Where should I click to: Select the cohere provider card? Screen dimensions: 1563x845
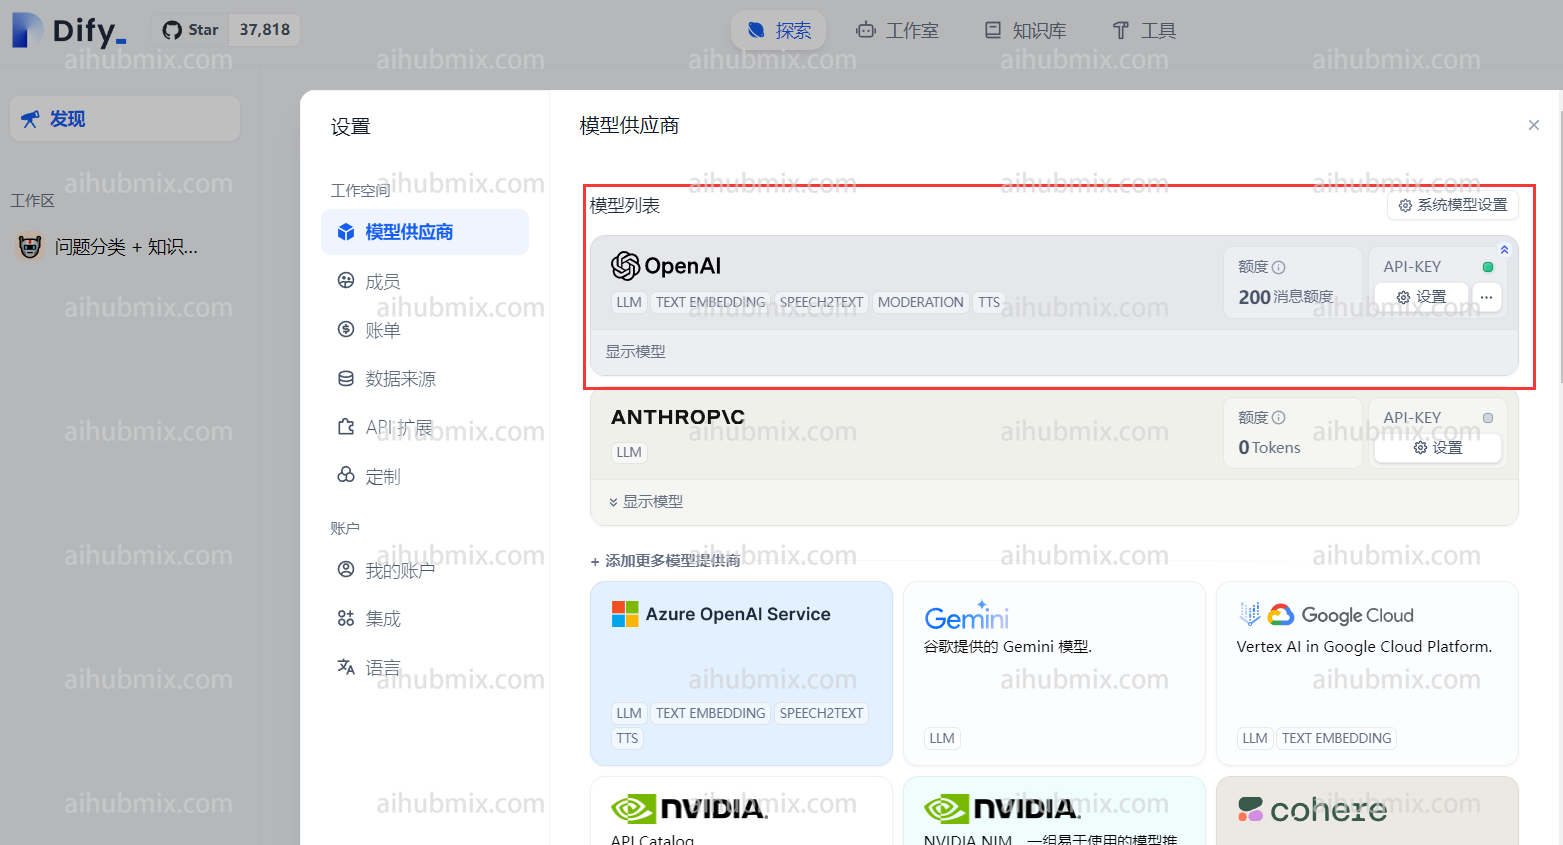tap(1367, 811)
